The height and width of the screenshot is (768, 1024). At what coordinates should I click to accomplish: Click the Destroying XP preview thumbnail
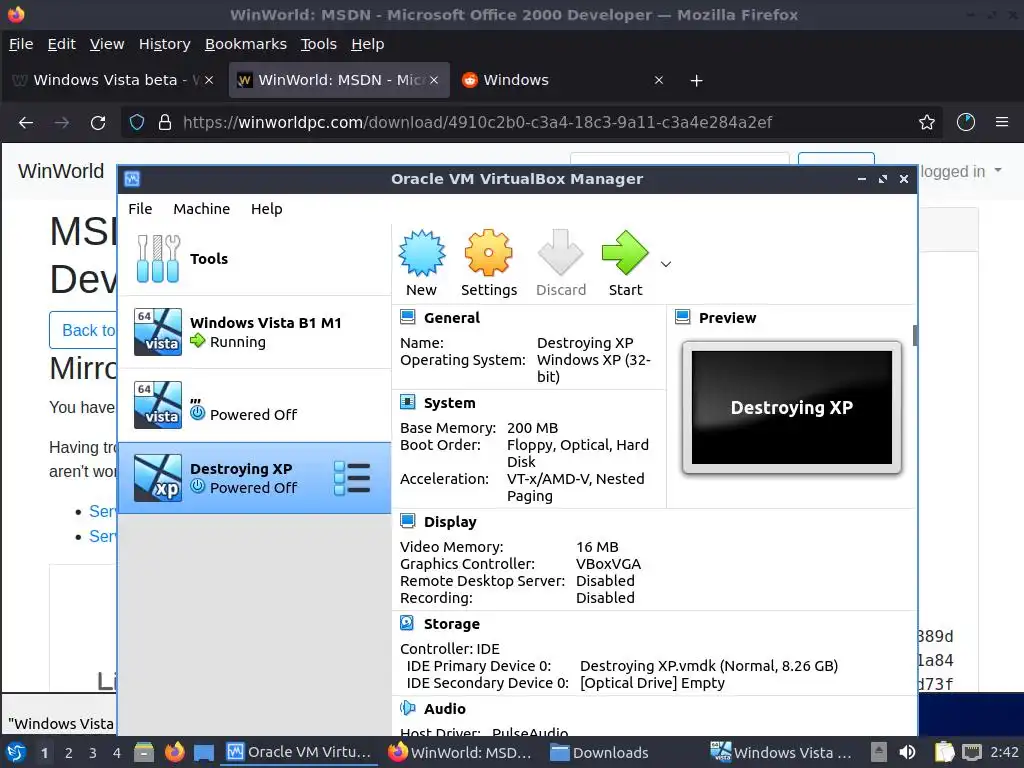click(x=792, y=408)
